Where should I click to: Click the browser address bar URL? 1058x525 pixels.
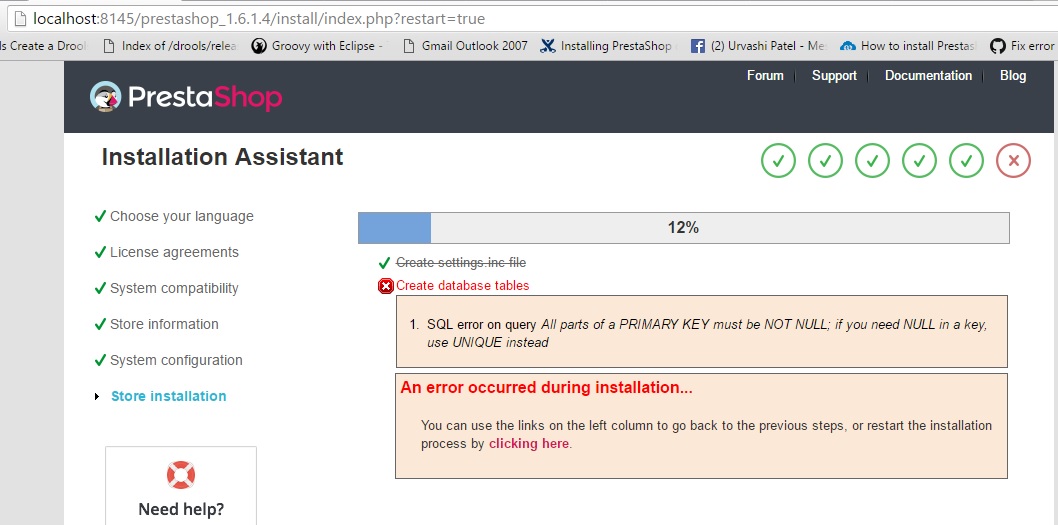(x=259, y=19)
